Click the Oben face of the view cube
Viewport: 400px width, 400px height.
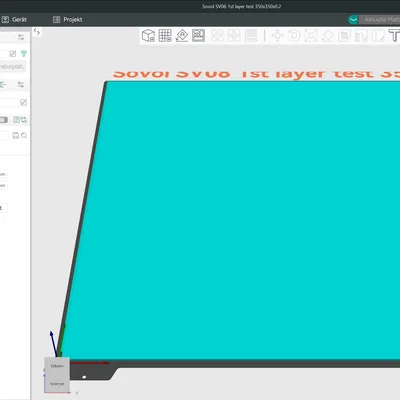(57, 366)
